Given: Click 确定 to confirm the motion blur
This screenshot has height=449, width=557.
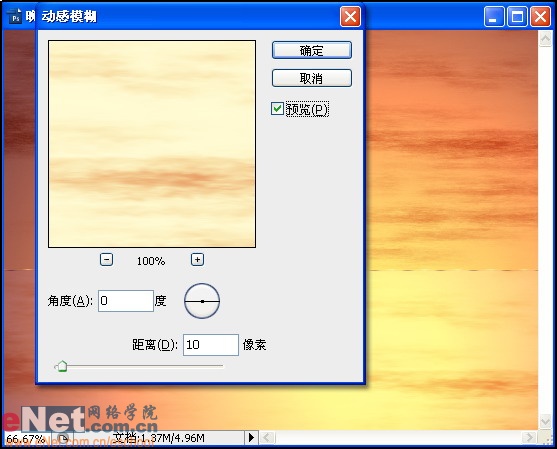Looking at the screenshot, I should click(x=312, y=50).
